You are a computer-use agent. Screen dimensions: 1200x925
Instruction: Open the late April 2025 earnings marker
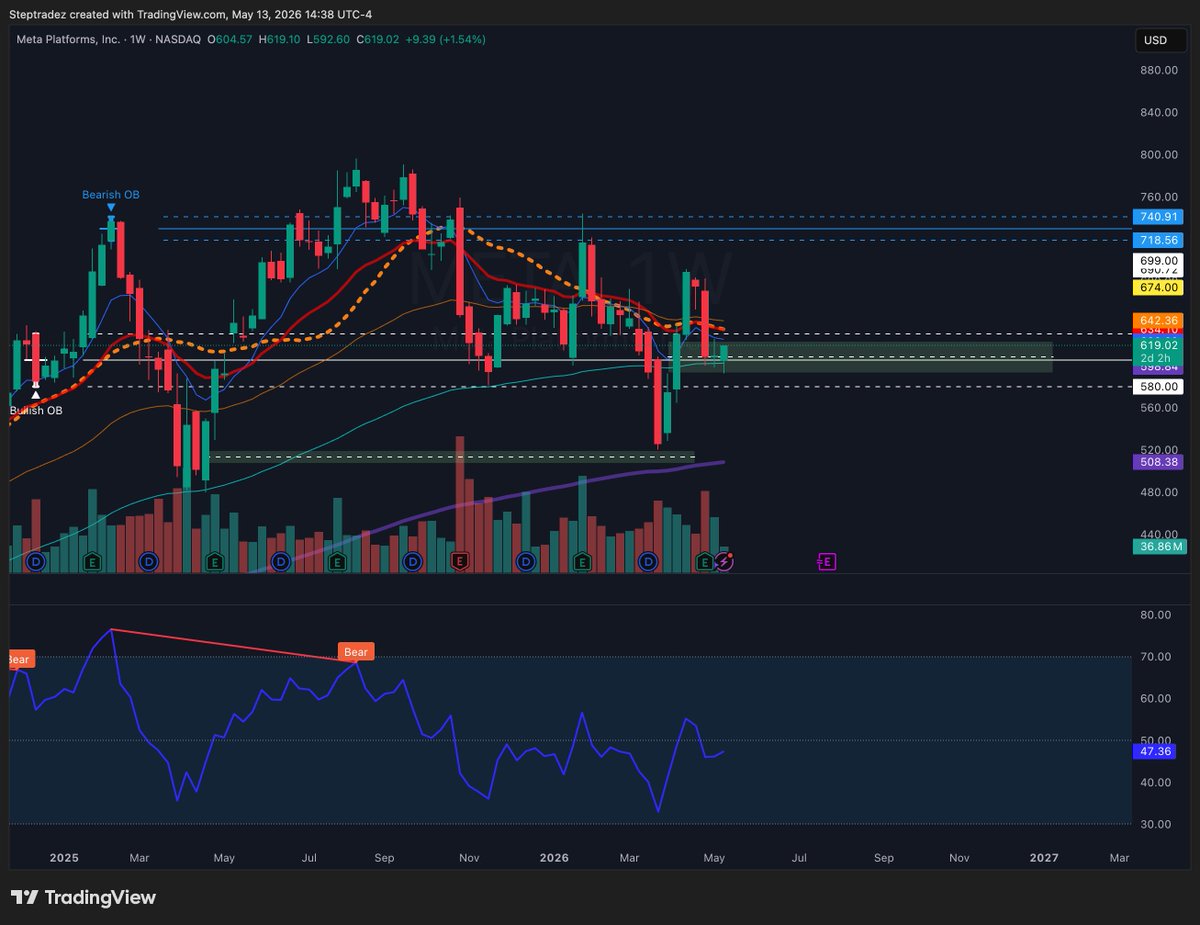coord(214,562)
